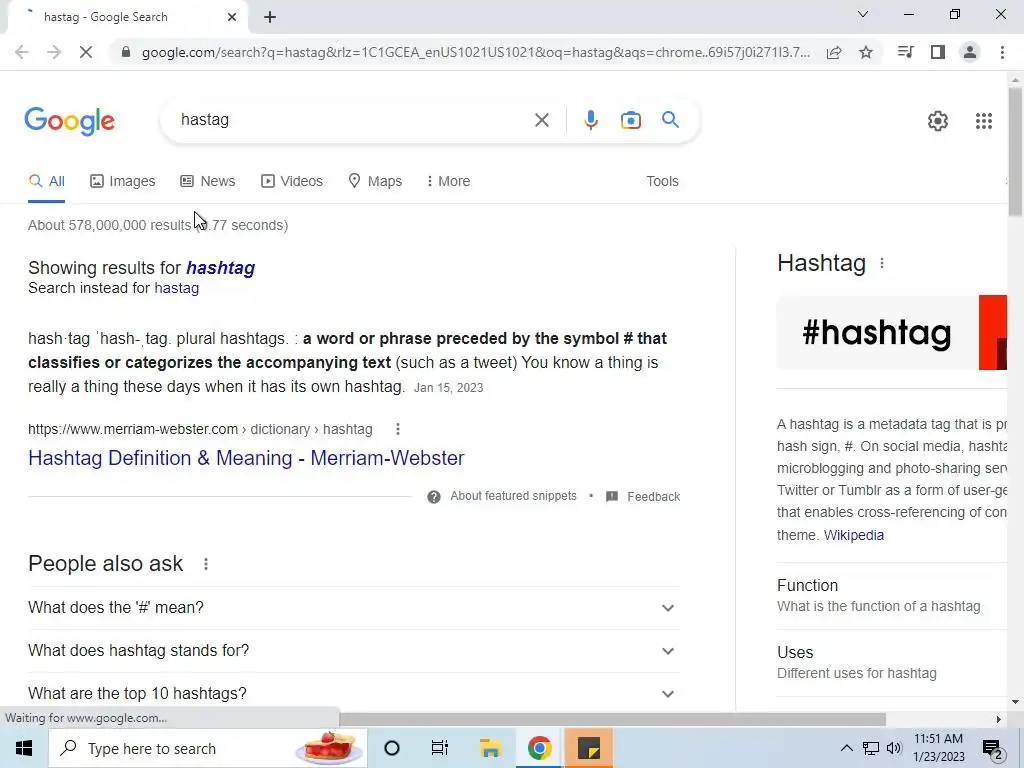
Task: Go back to the previous page
Action: coord(22,52)
